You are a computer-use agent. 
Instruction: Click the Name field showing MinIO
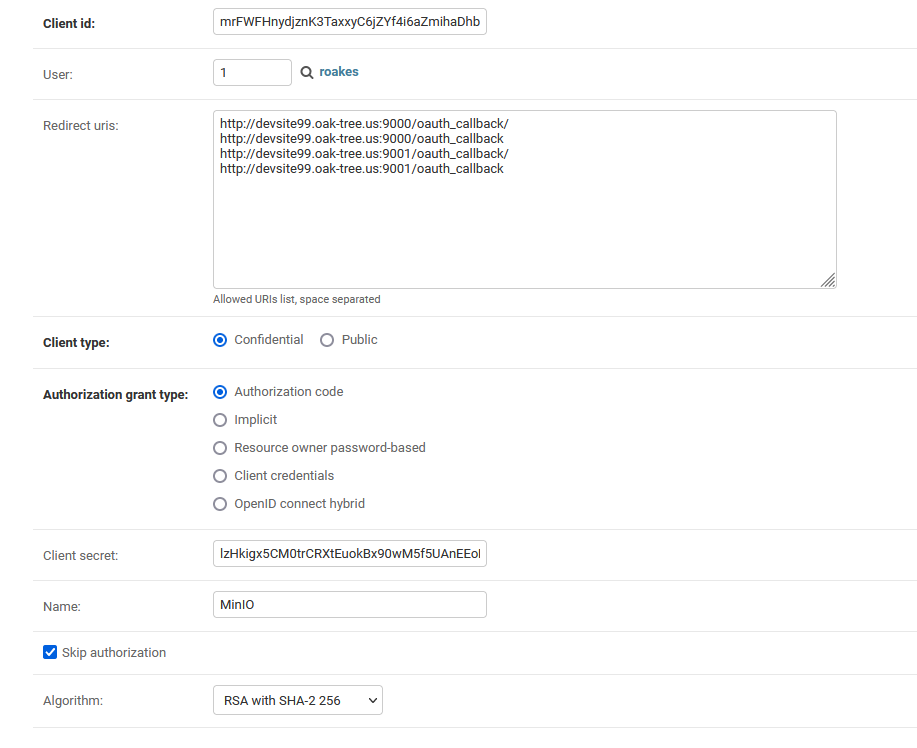(349, 604)
